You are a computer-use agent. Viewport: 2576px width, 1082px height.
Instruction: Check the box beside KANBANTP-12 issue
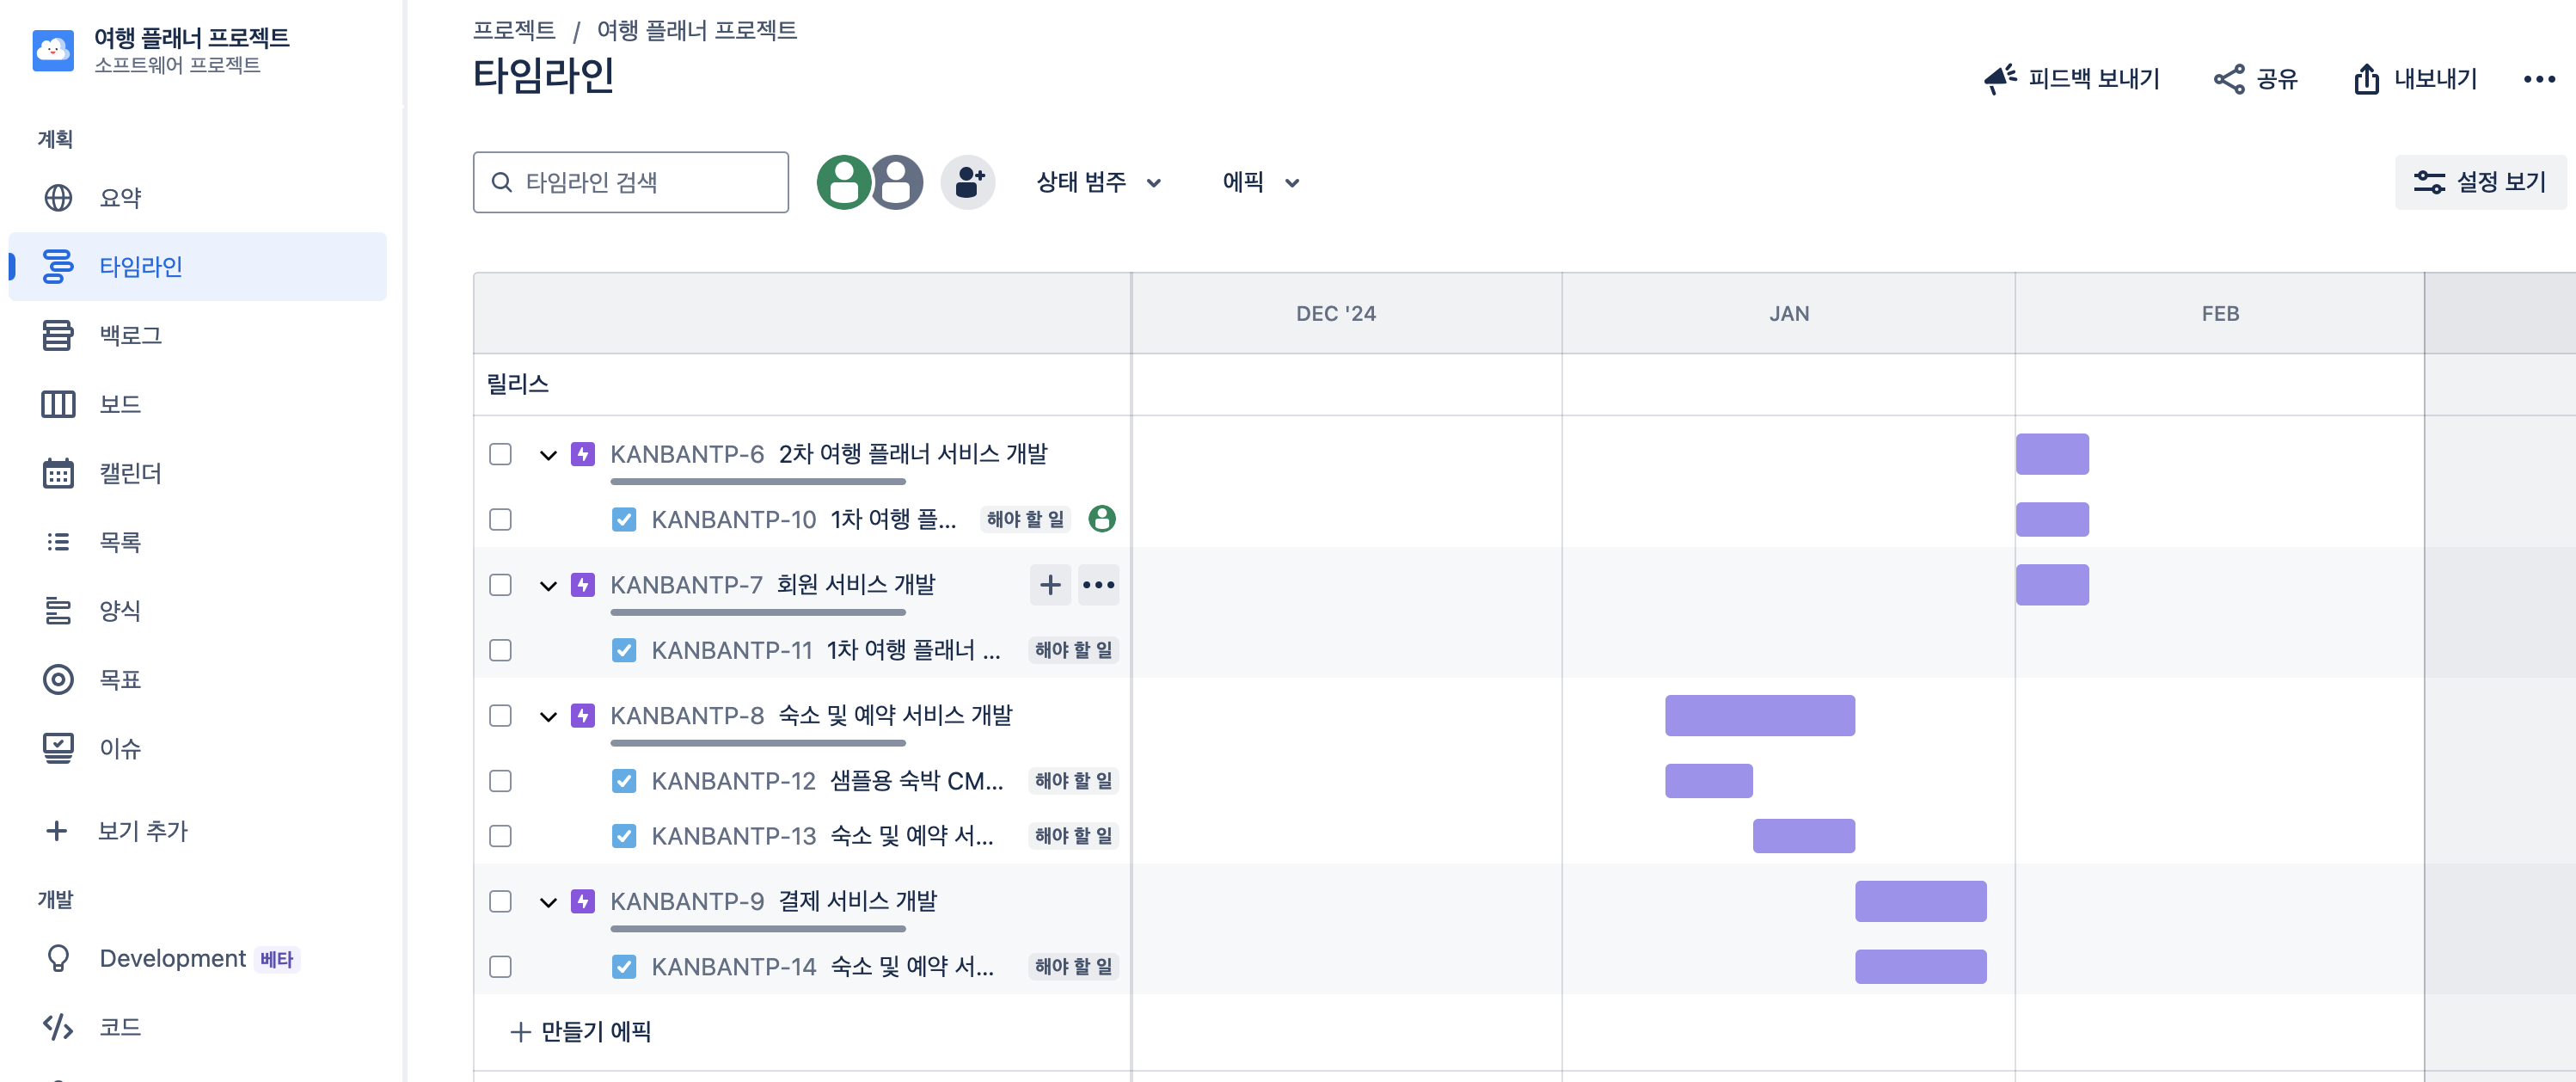click(x=500, y=781)
